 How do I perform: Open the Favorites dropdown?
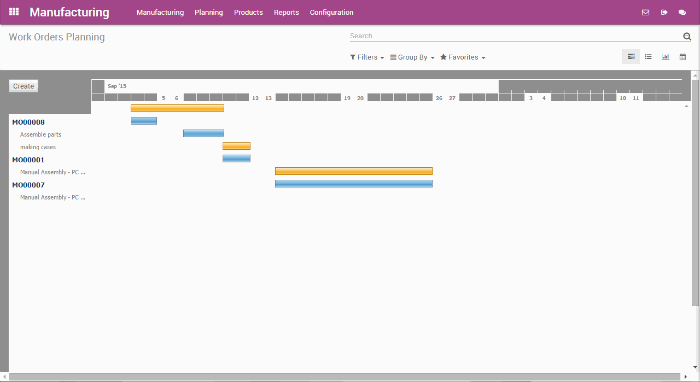pyautogui.click(x=462, y=57)
